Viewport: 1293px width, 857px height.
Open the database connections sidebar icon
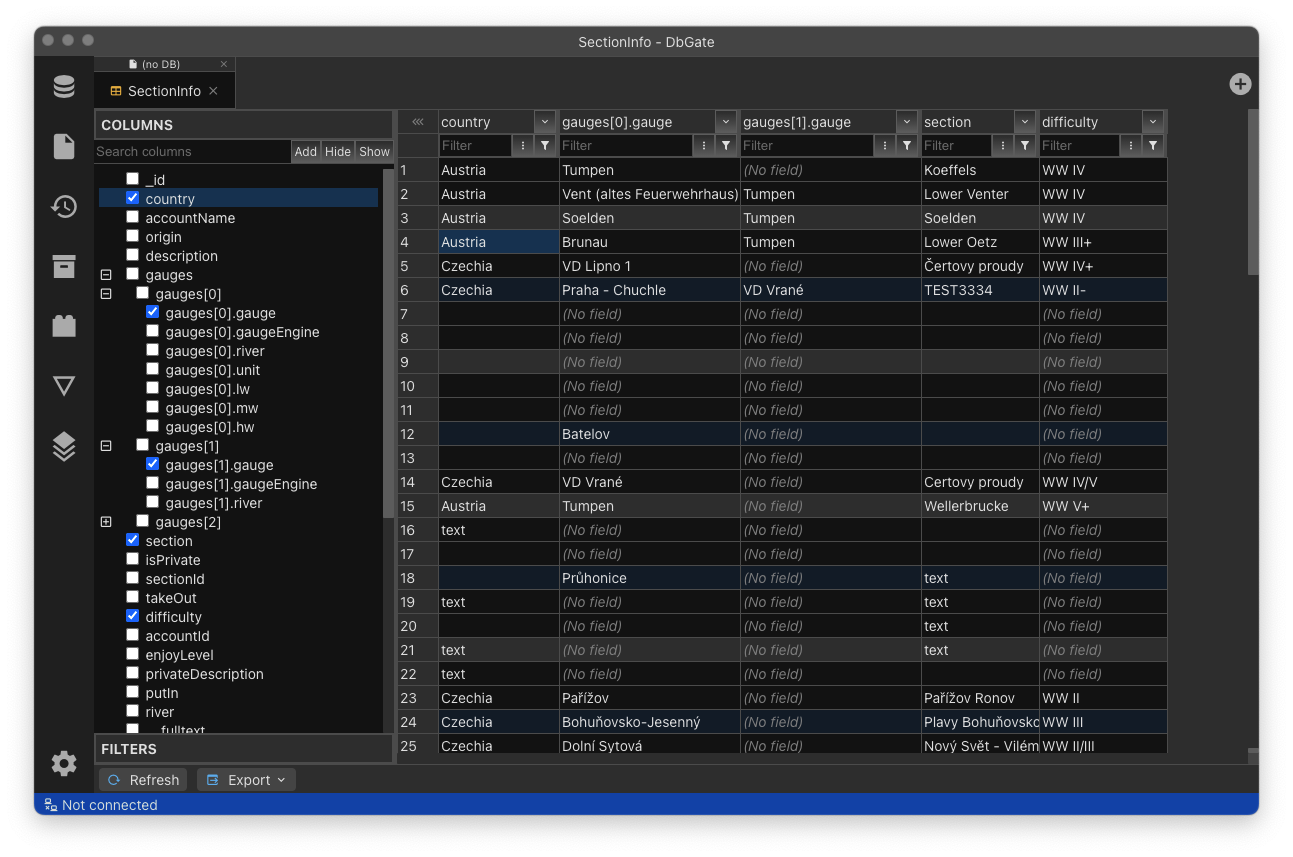click(x=64, y=87)
